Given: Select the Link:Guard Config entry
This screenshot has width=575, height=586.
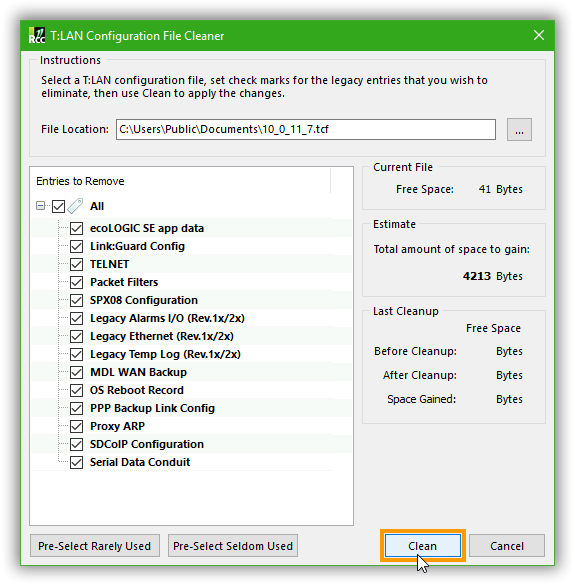Looking at the screenshot, I should pos(137,246).
